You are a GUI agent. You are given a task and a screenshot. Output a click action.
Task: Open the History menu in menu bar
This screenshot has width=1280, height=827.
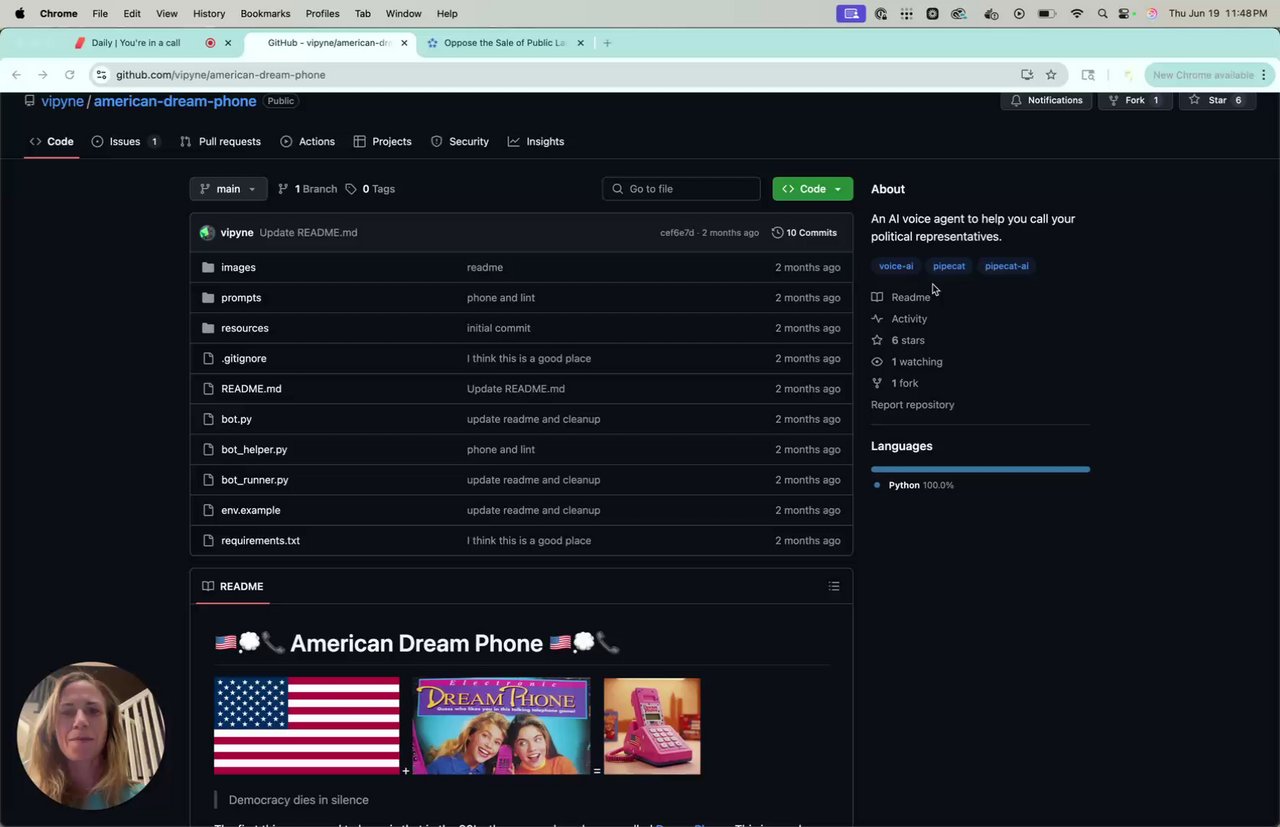click(209, 13)
